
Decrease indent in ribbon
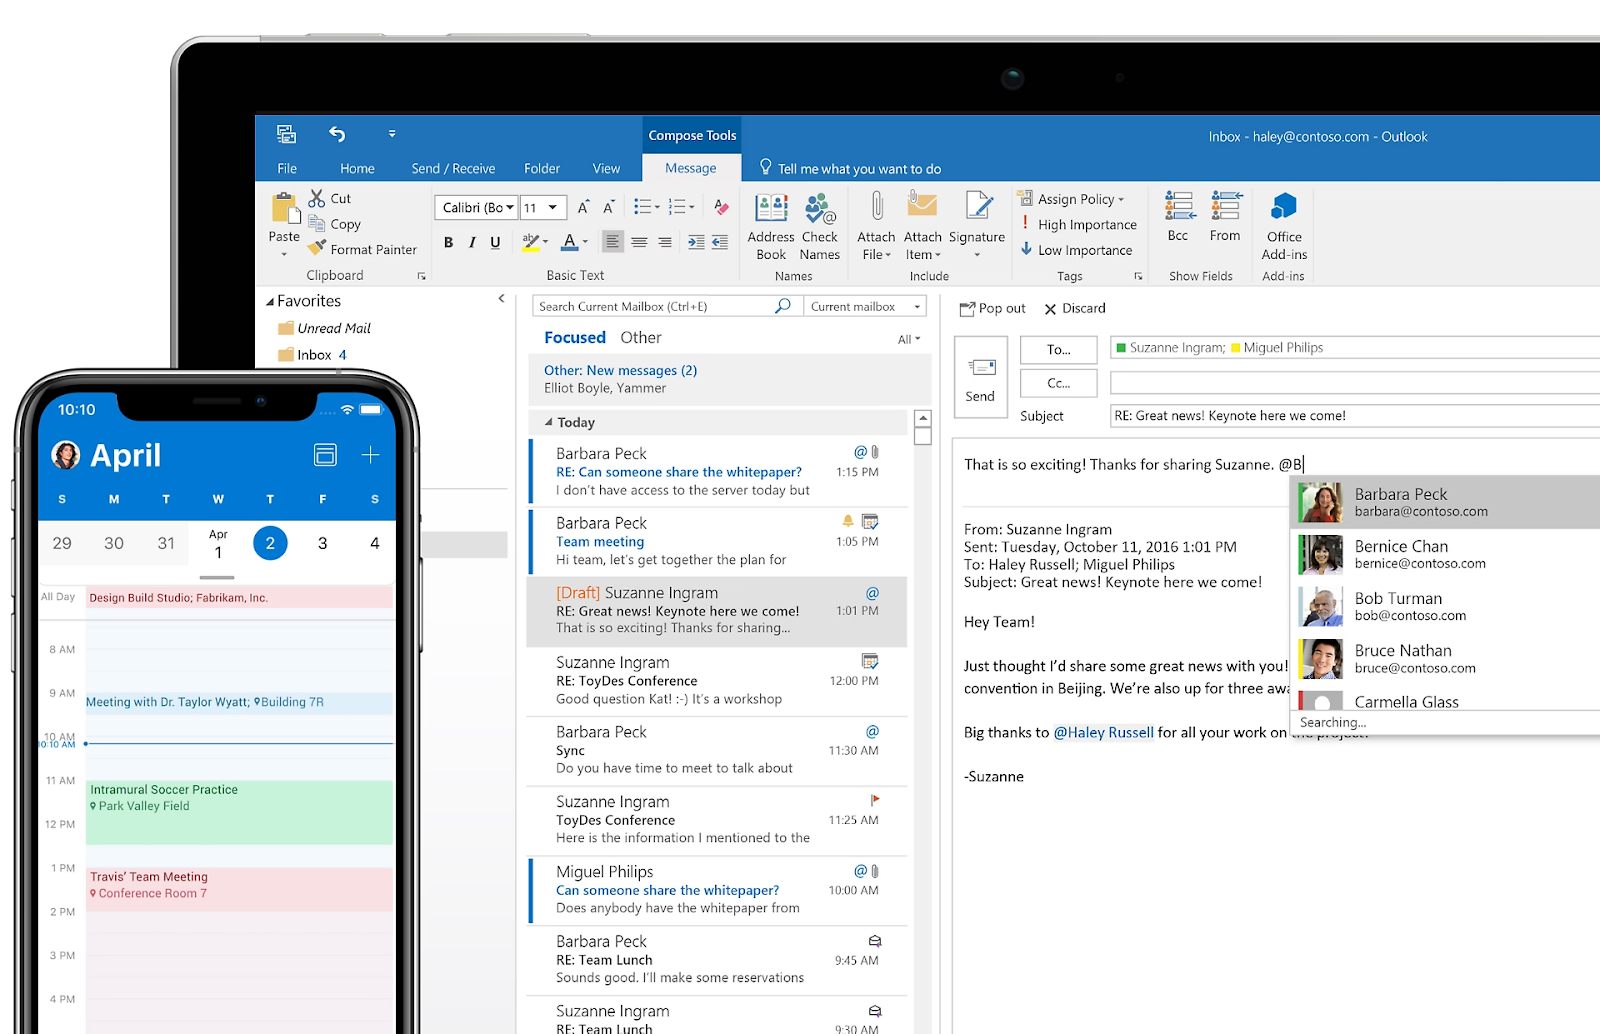(x=720, y=242)
